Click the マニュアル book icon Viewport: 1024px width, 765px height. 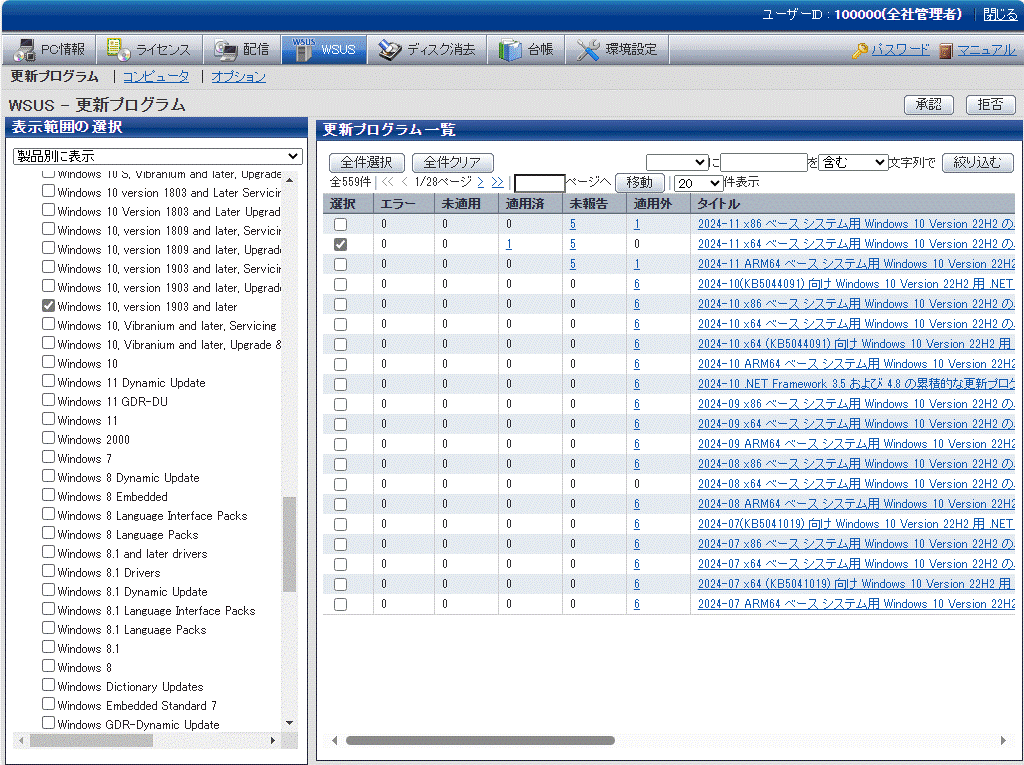(x=946, y=50)
